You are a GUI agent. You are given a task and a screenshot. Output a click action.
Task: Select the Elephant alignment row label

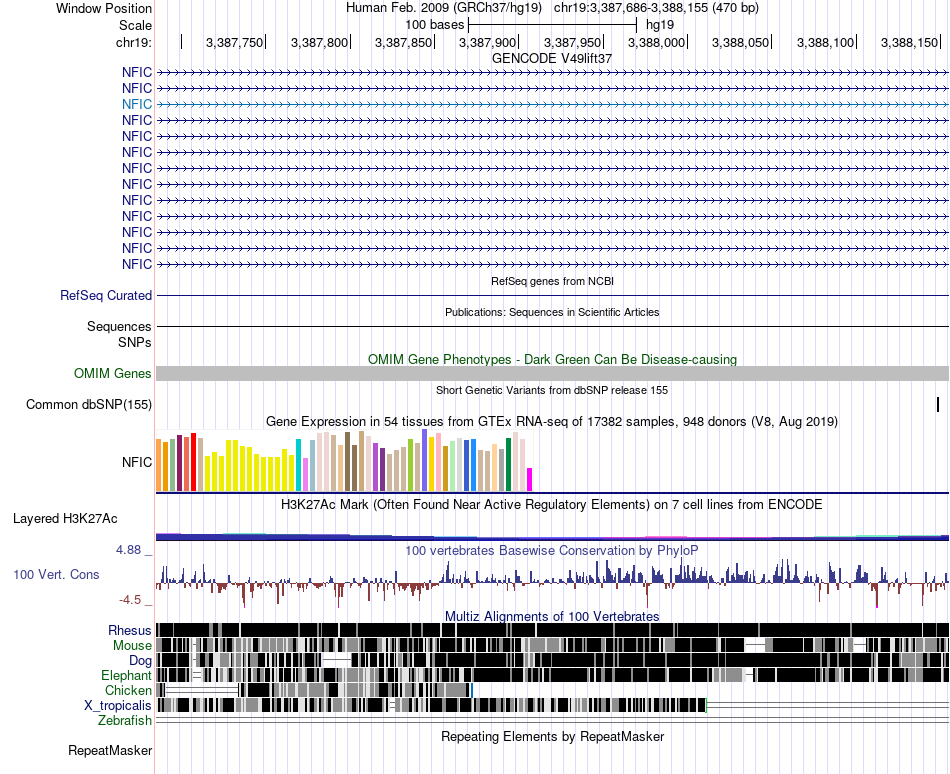tap(126, 675)
